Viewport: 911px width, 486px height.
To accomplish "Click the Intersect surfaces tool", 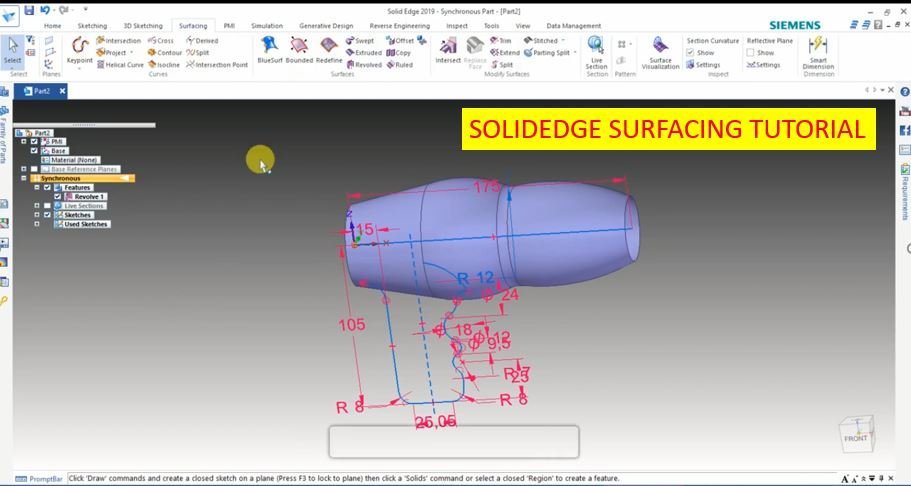I will coord(448,49).
